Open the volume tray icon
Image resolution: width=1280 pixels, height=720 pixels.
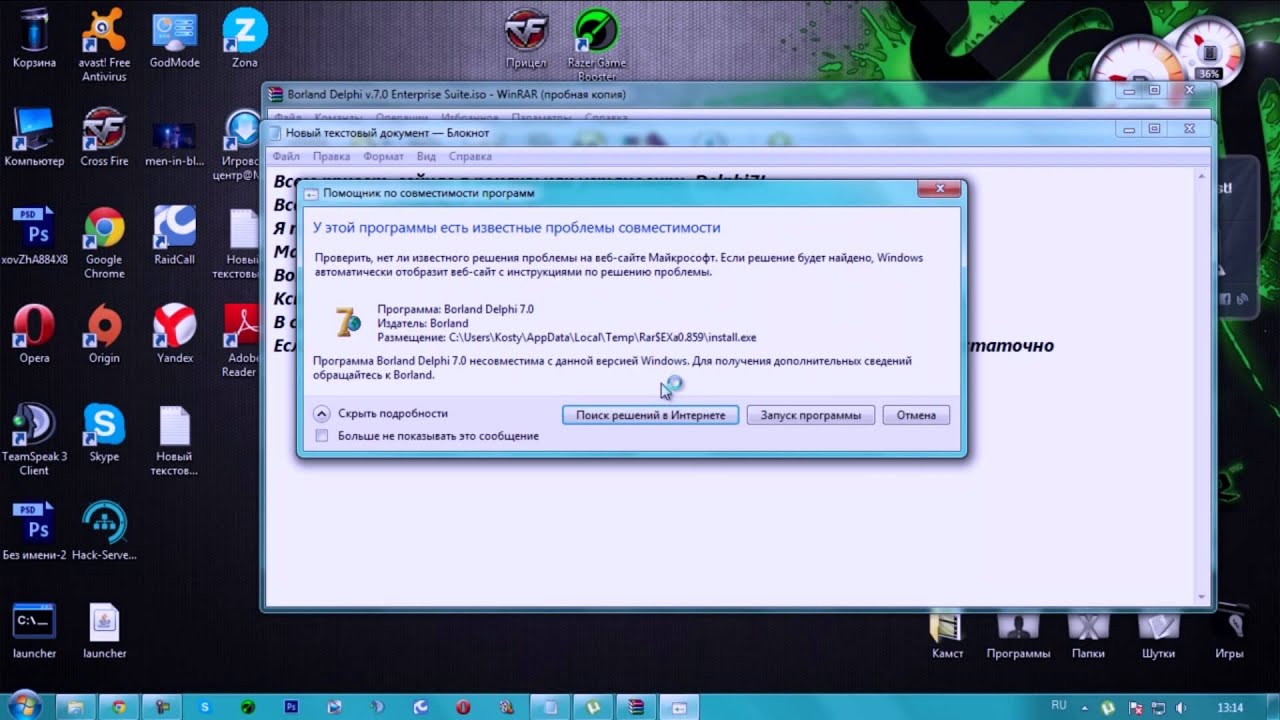[1181, 707]
